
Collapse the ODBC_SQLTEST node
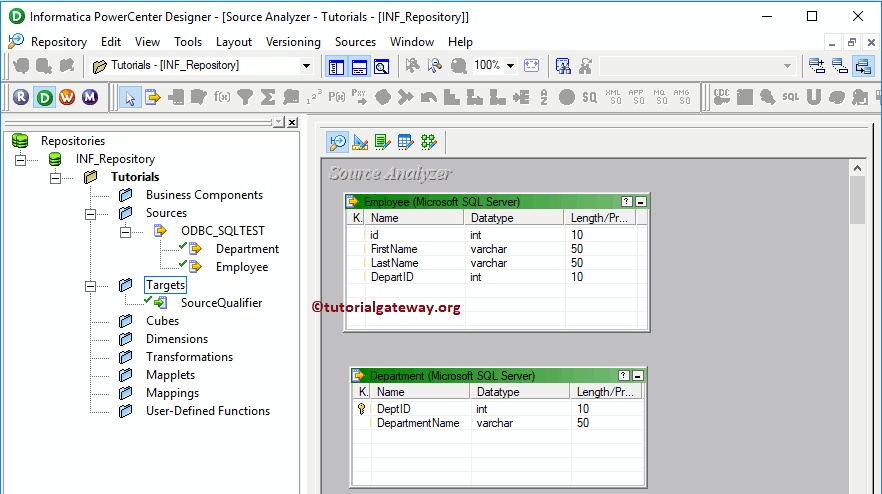[125, 232]
